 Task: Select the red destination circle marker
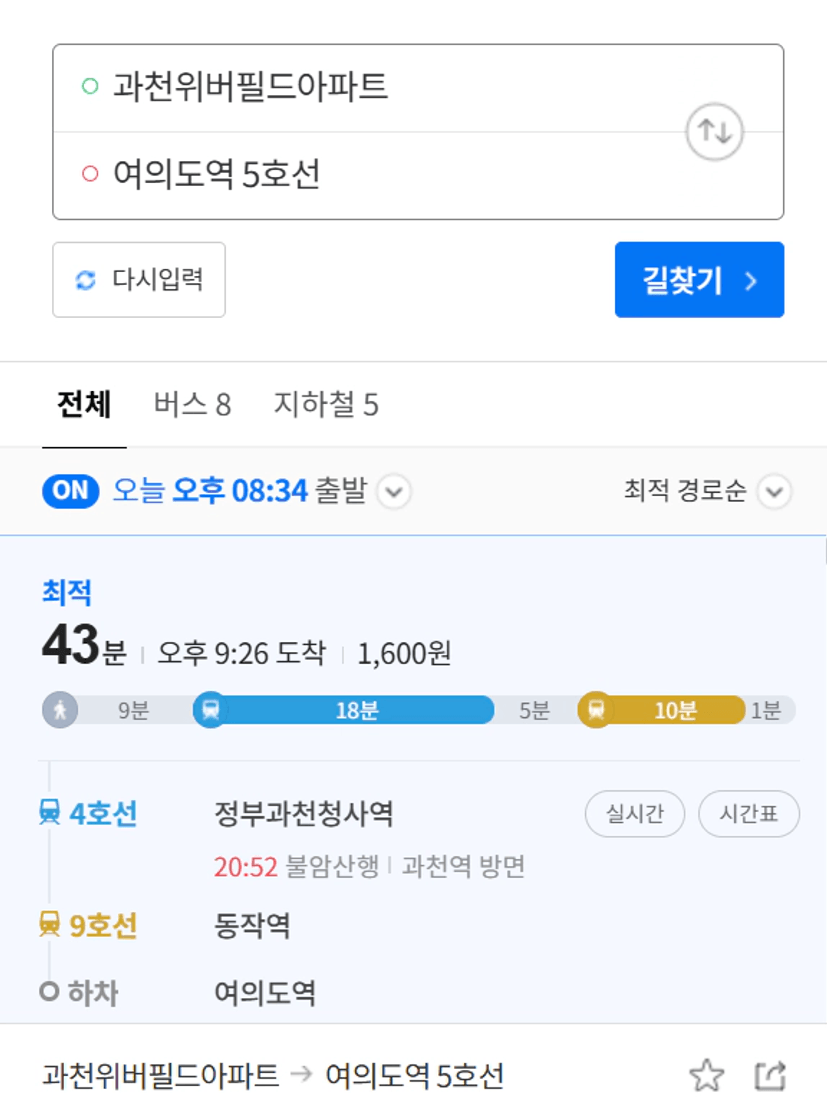90,174
